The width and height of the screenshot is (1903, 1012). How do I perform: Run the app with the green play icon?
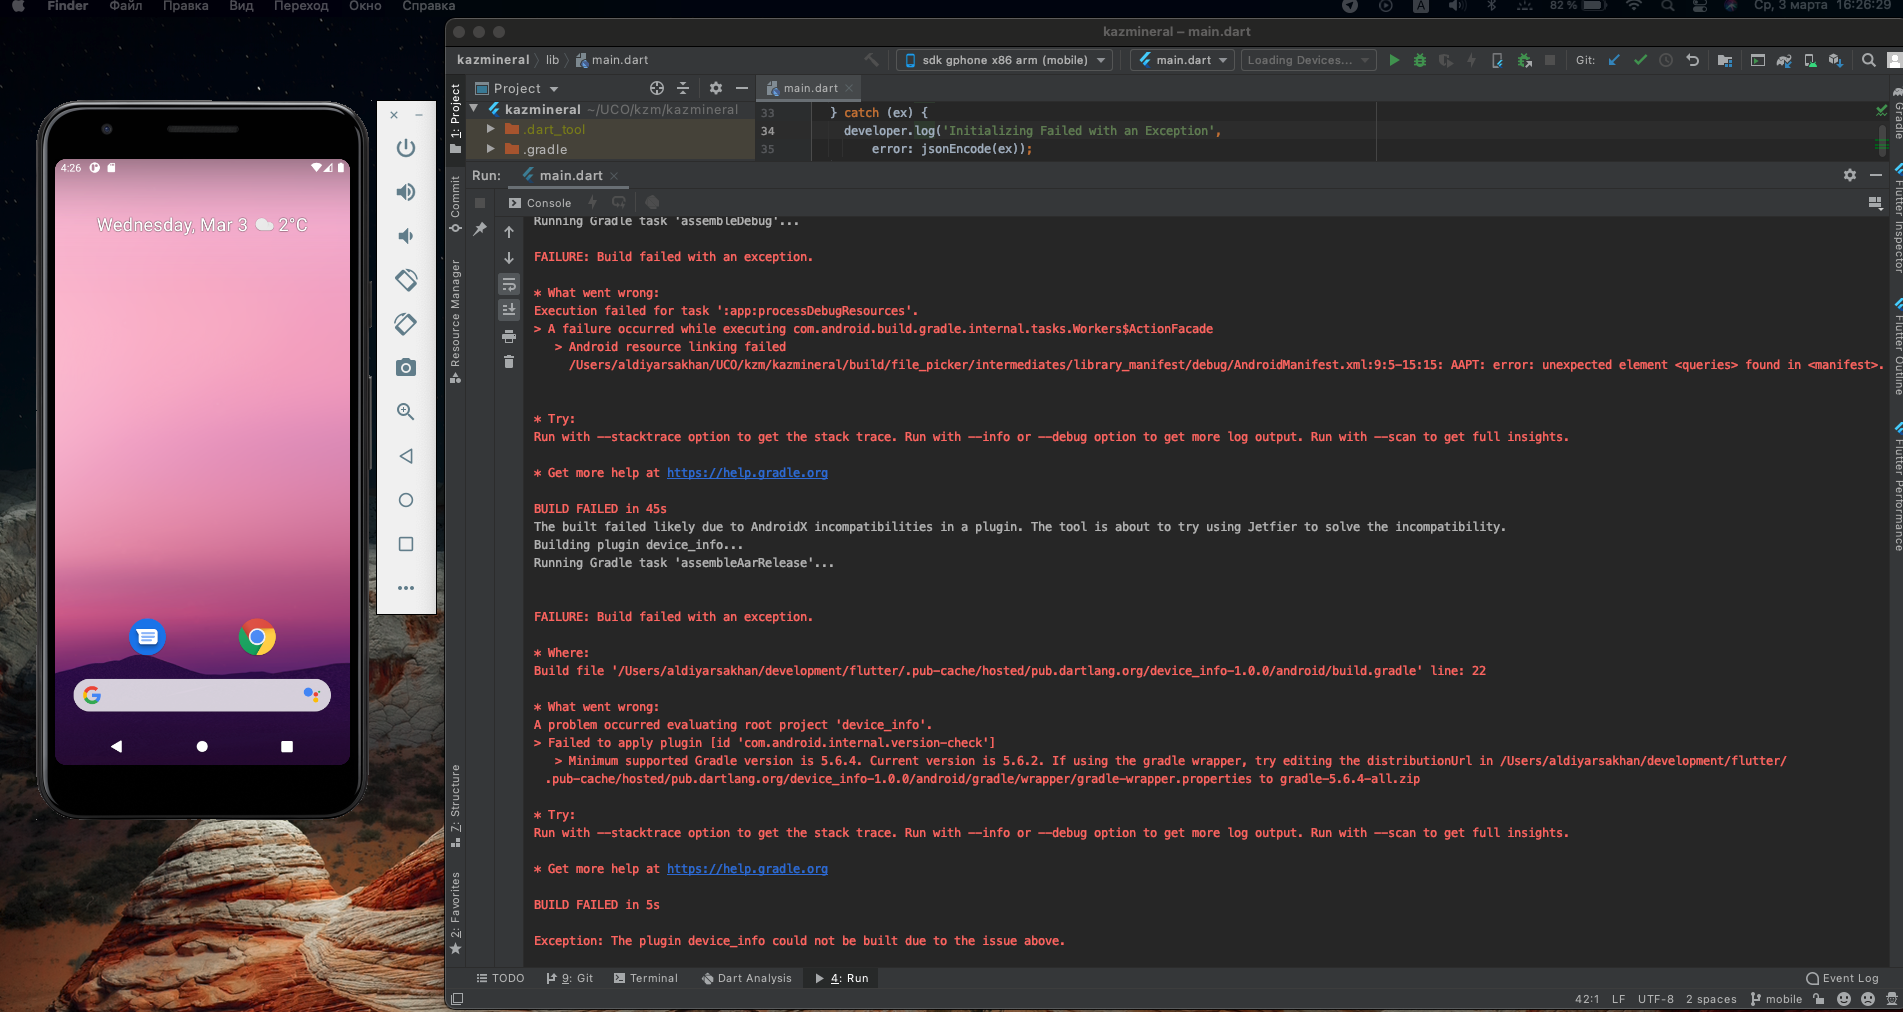1394,60
